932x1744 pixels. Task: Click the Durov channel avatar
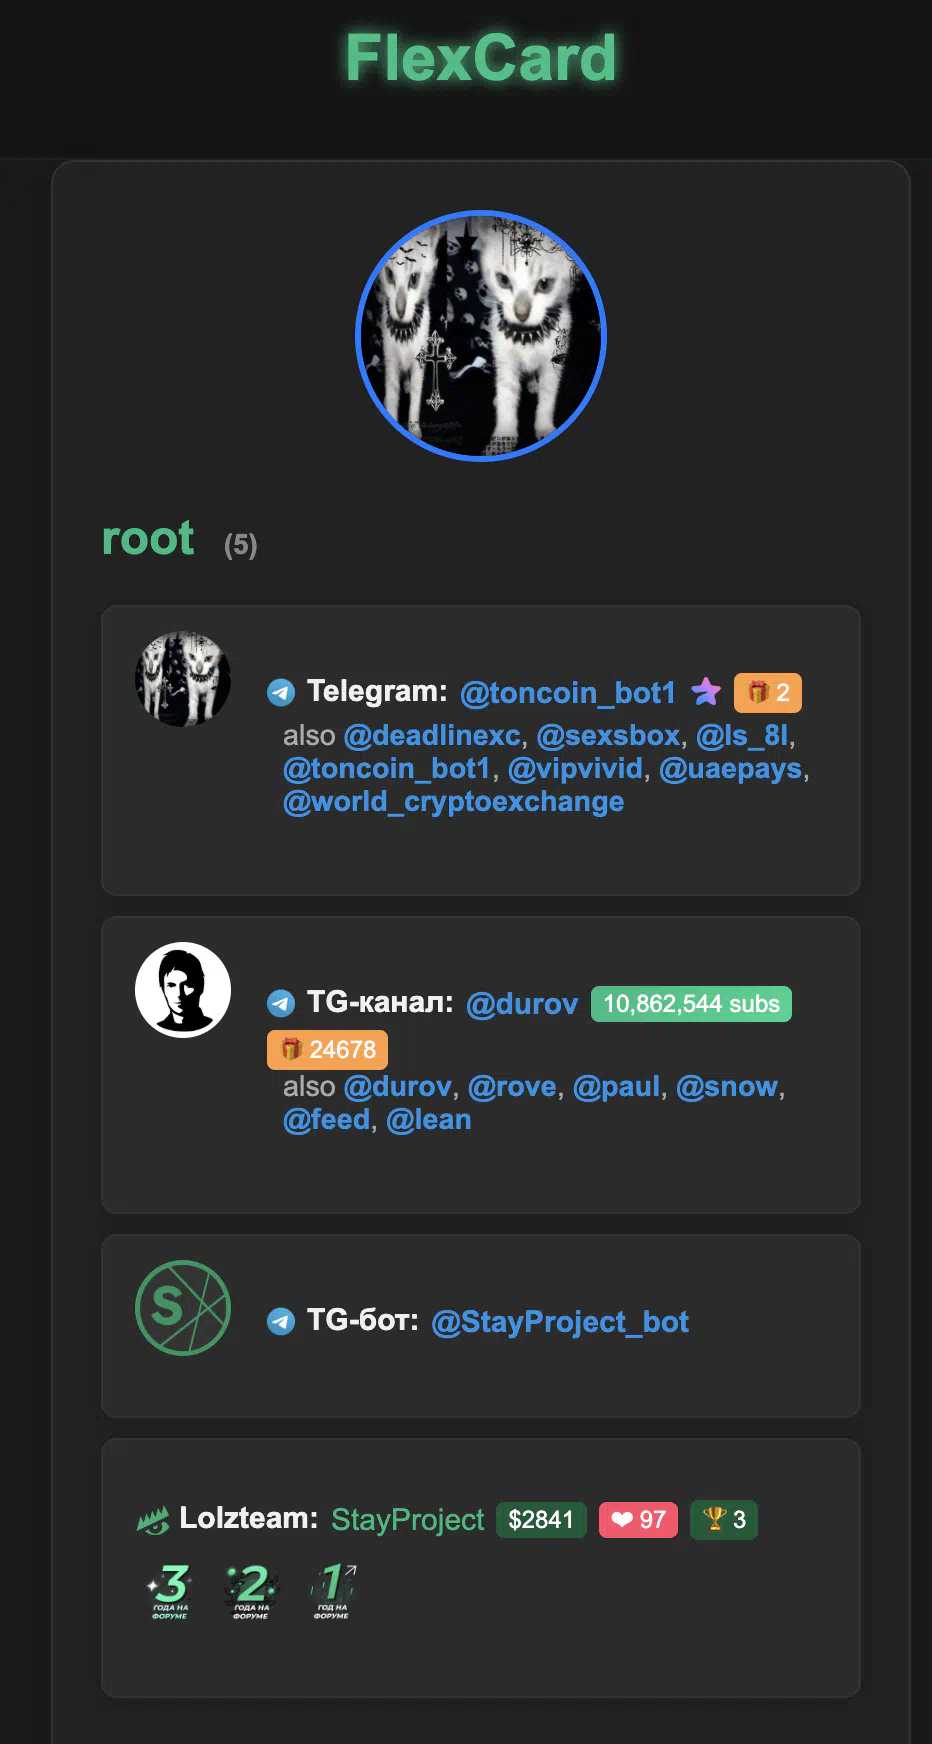click(183, 990)
